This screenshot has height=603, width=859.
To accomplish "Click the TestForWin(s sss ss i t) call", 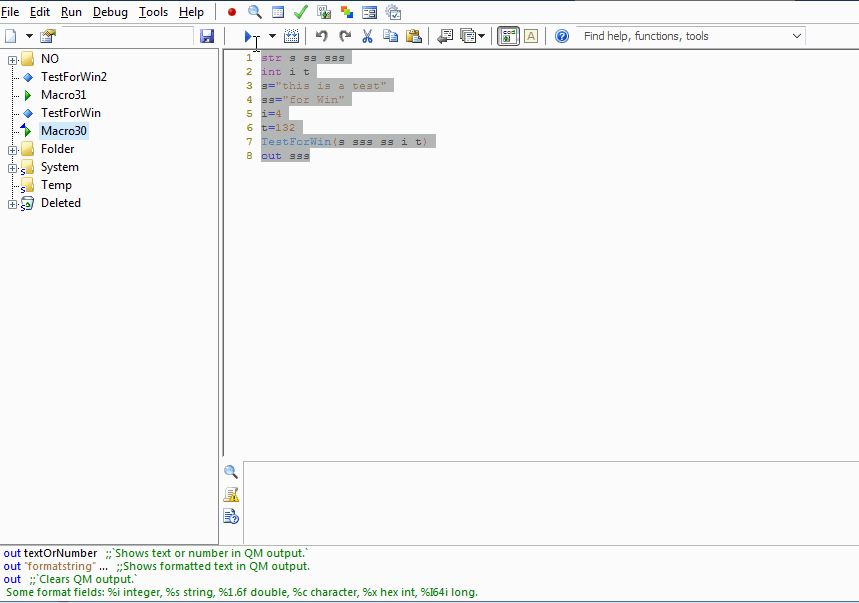I will click(x=345, y=141).
